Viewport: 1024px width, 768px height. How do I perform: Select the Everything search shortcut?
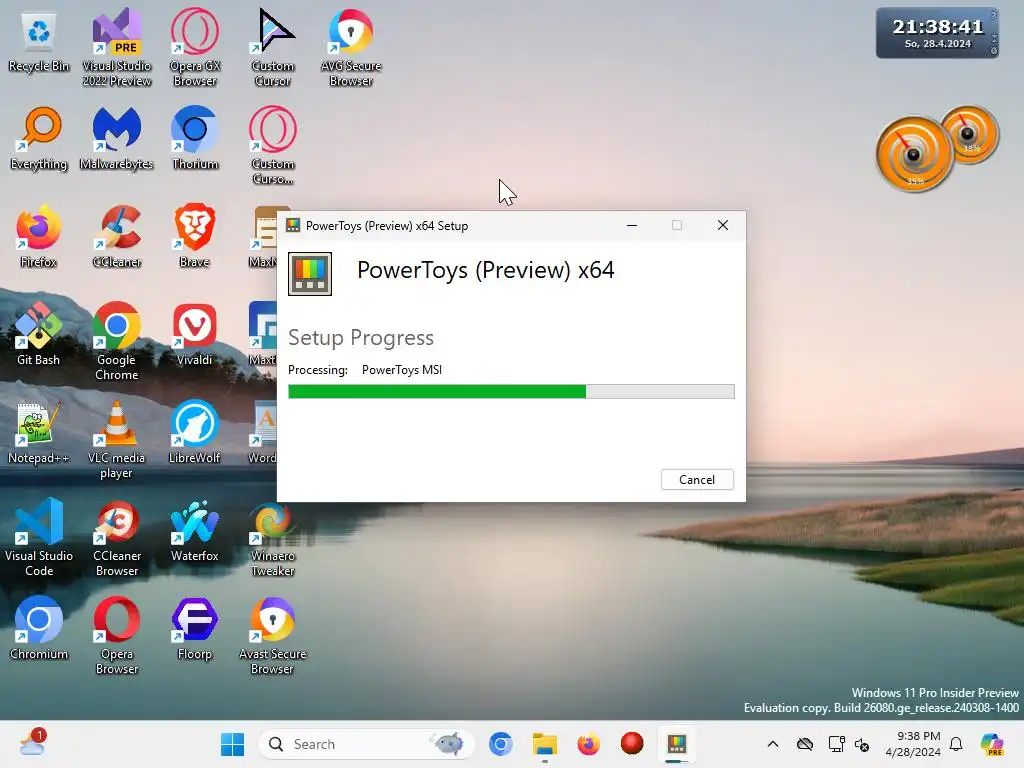coord(39,139)
